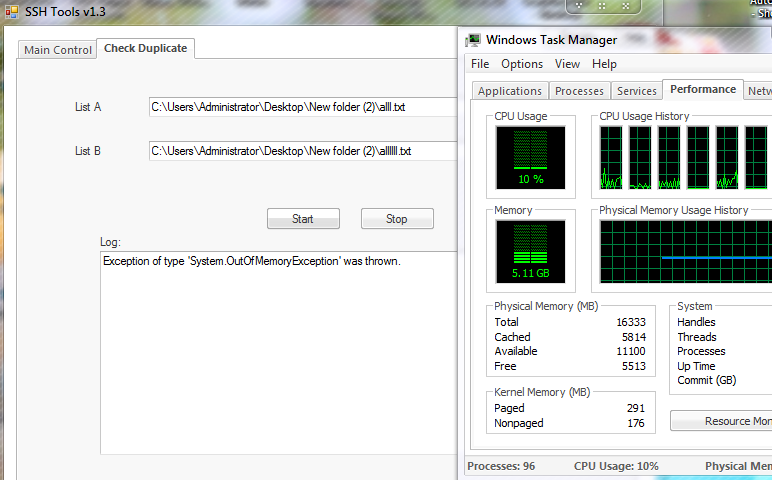
Task: Click the Total physical memory value 16333
Action: point(631,322)
